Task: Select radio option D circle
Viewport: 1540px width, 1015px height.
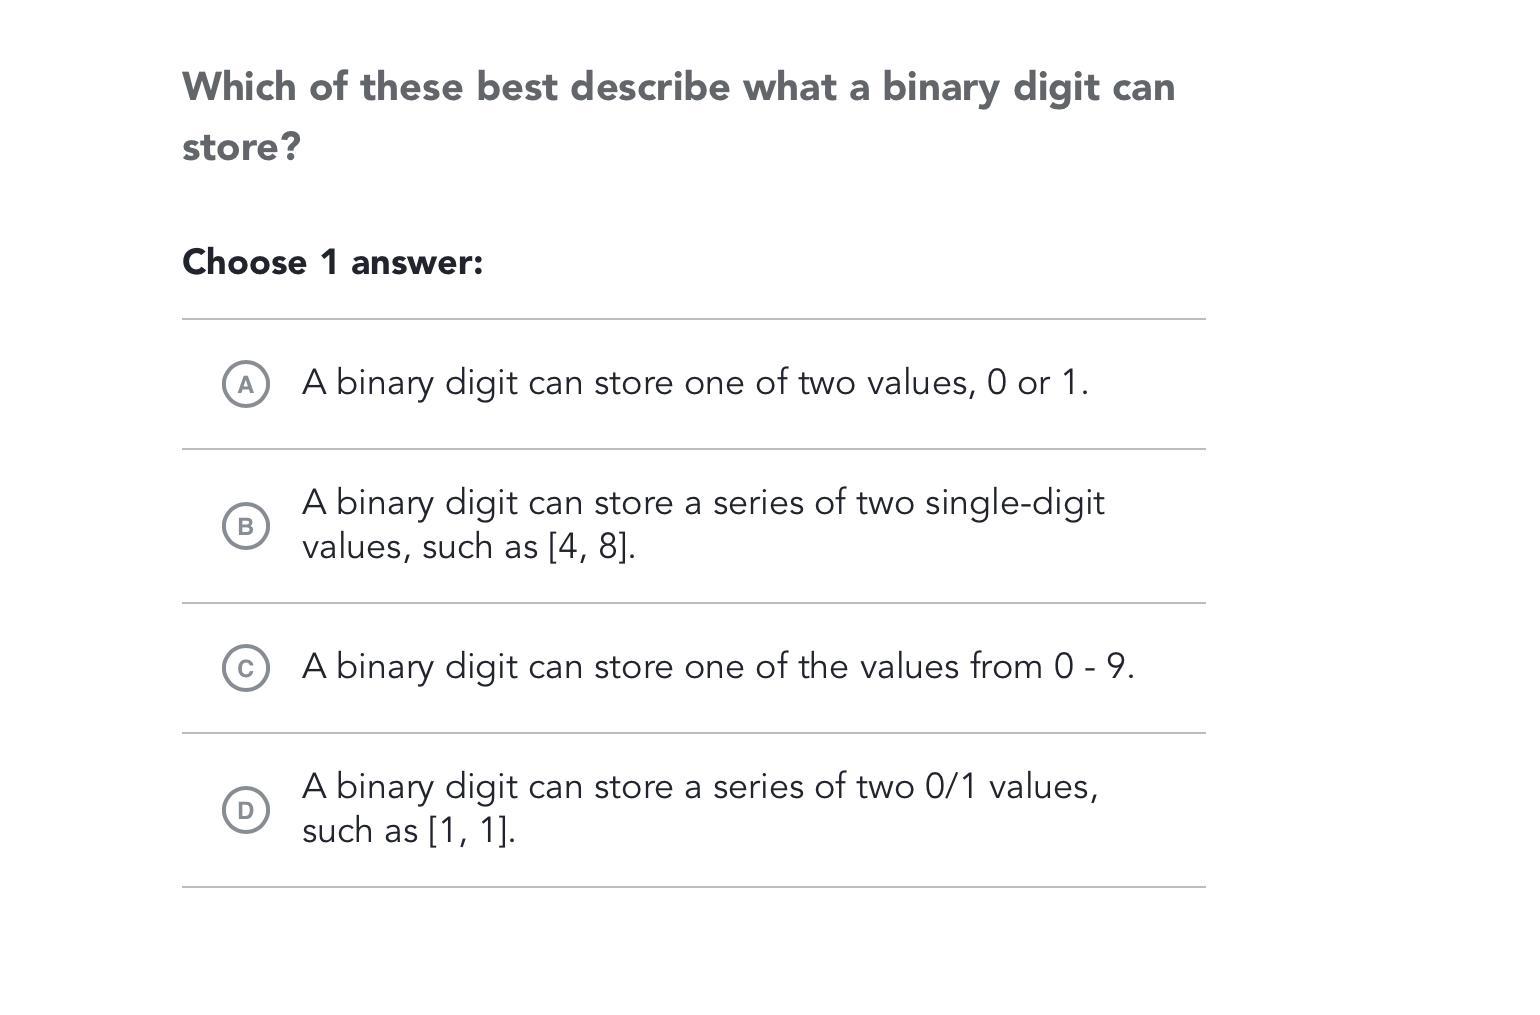Action: click(245, 810)
